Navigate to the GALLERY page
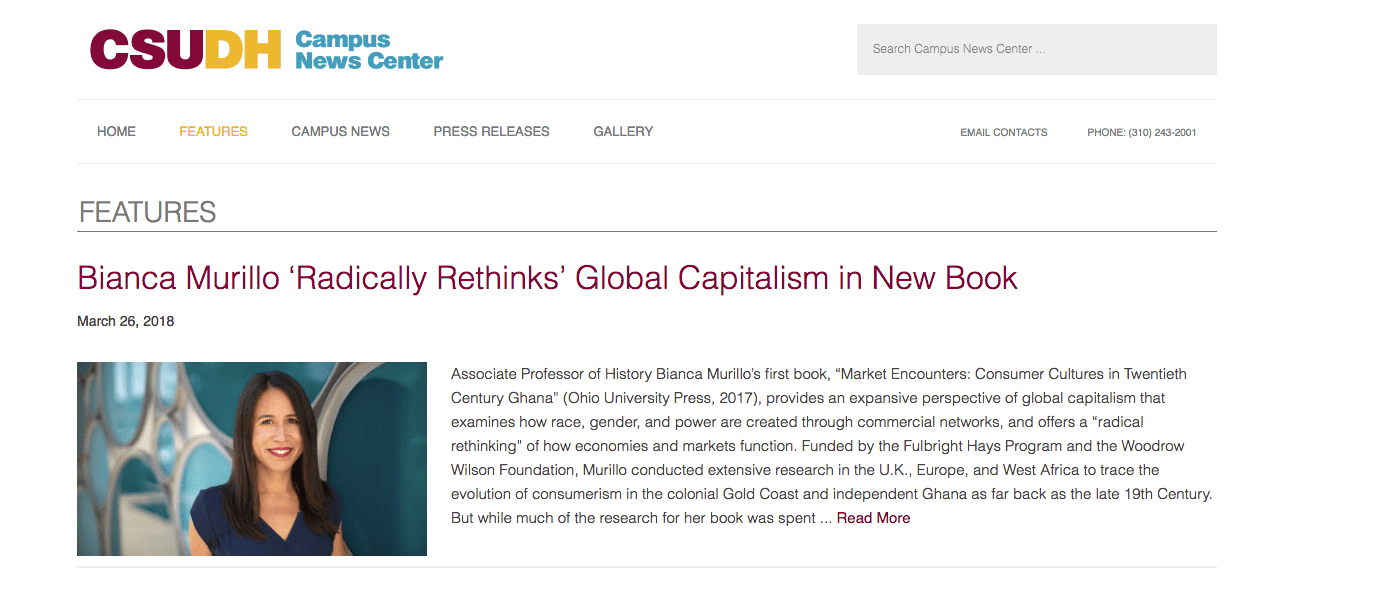 click(x=623, y=131)
